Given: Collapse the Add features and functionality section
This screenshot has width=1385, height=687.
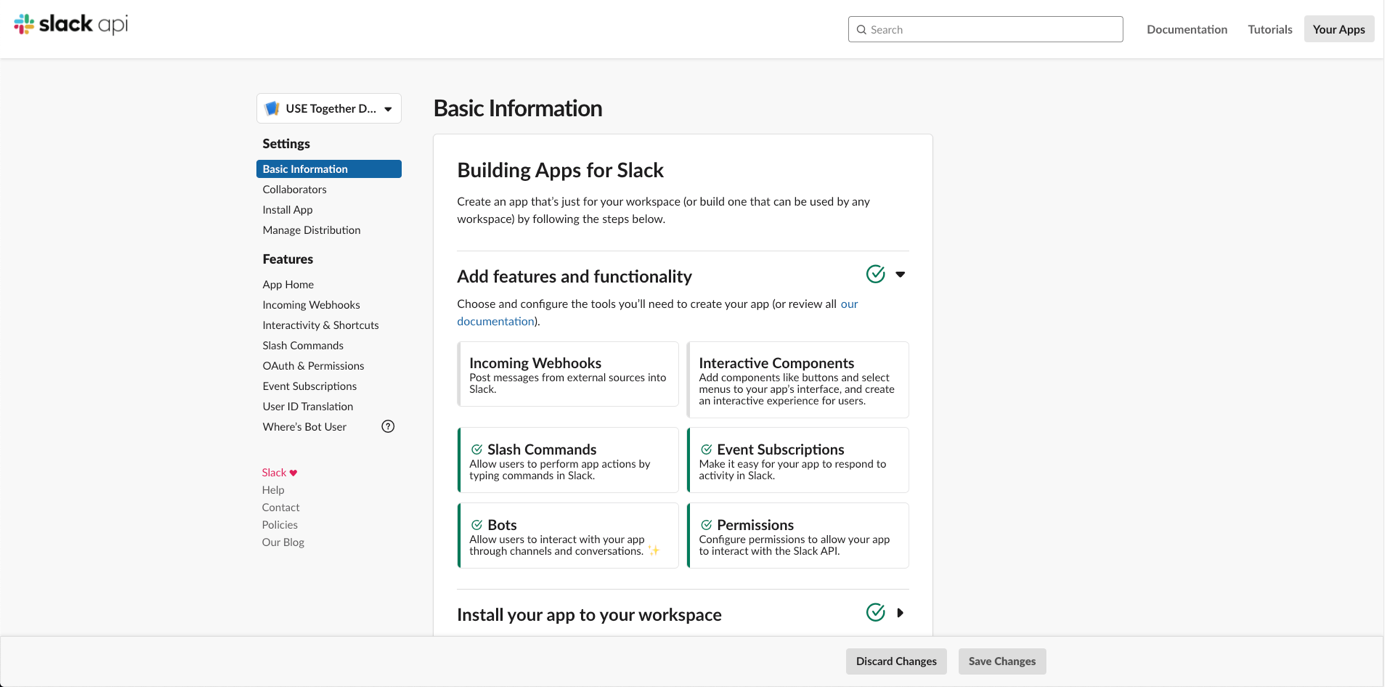Looking at the screenshot, I should click(x=900, y=274).
